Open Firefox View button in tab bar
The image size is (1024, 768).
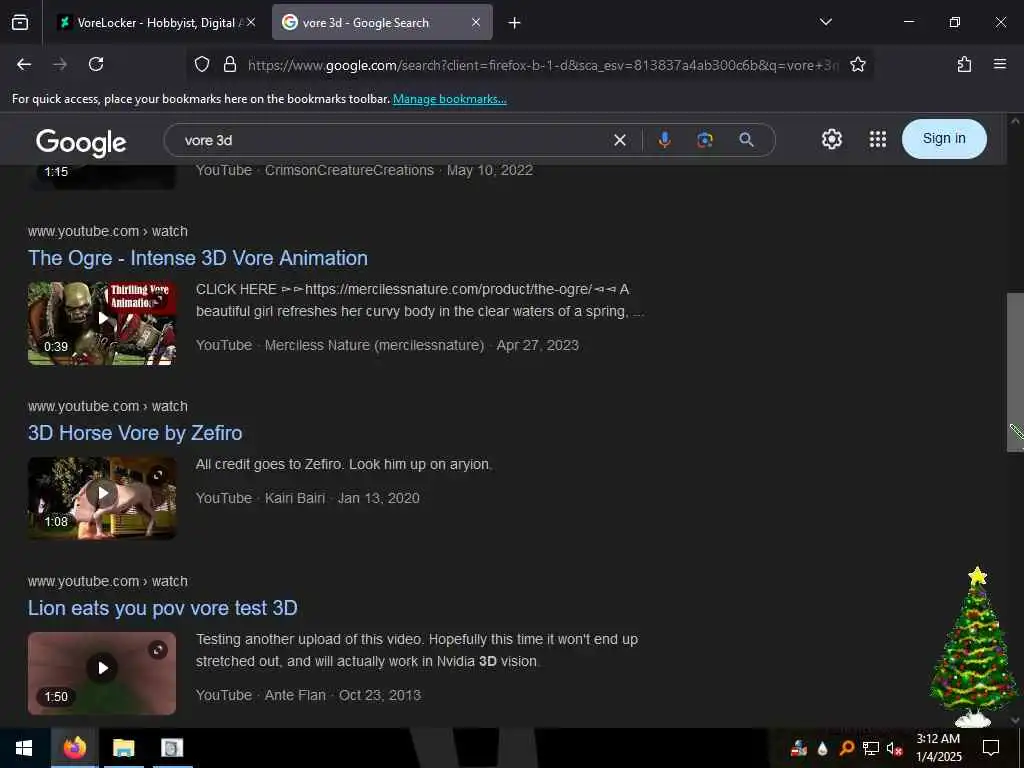pyautogui.click(x=20, y=22)
